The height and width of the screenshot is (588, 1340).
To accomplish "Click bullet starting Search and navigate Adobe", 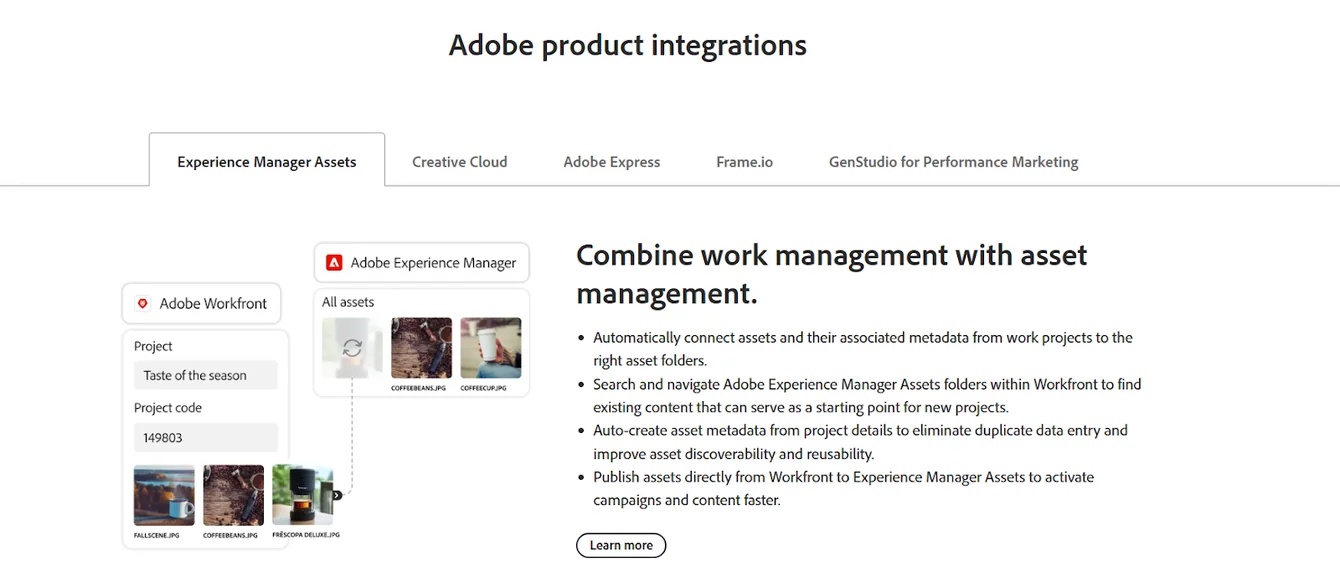I will tap(867, 395).
